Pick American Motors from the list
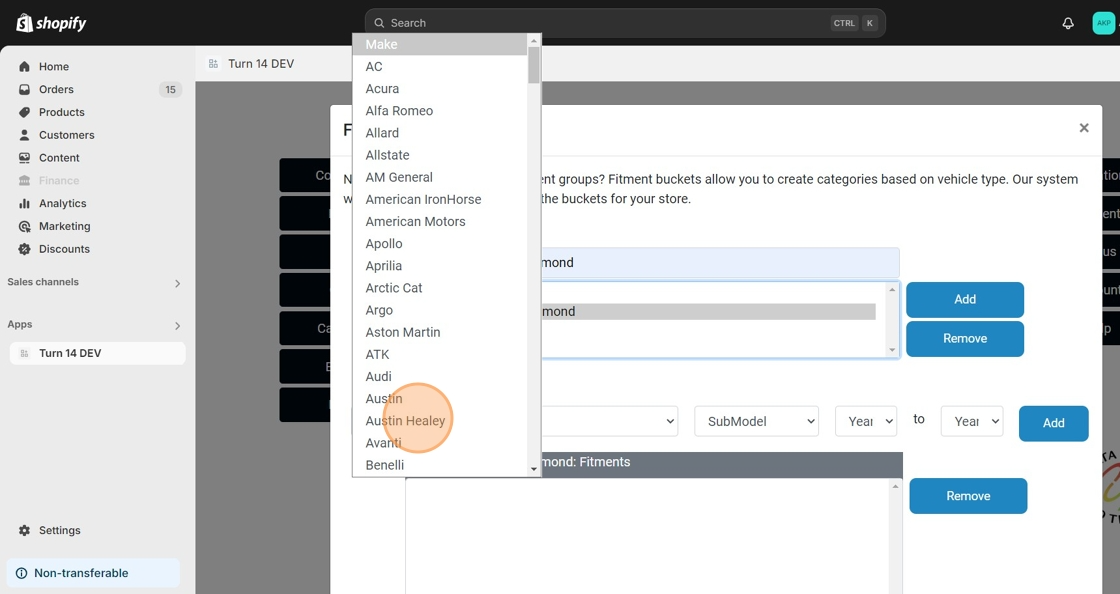1120x594 pixels. pyautogui.click(x=439, y=221)
